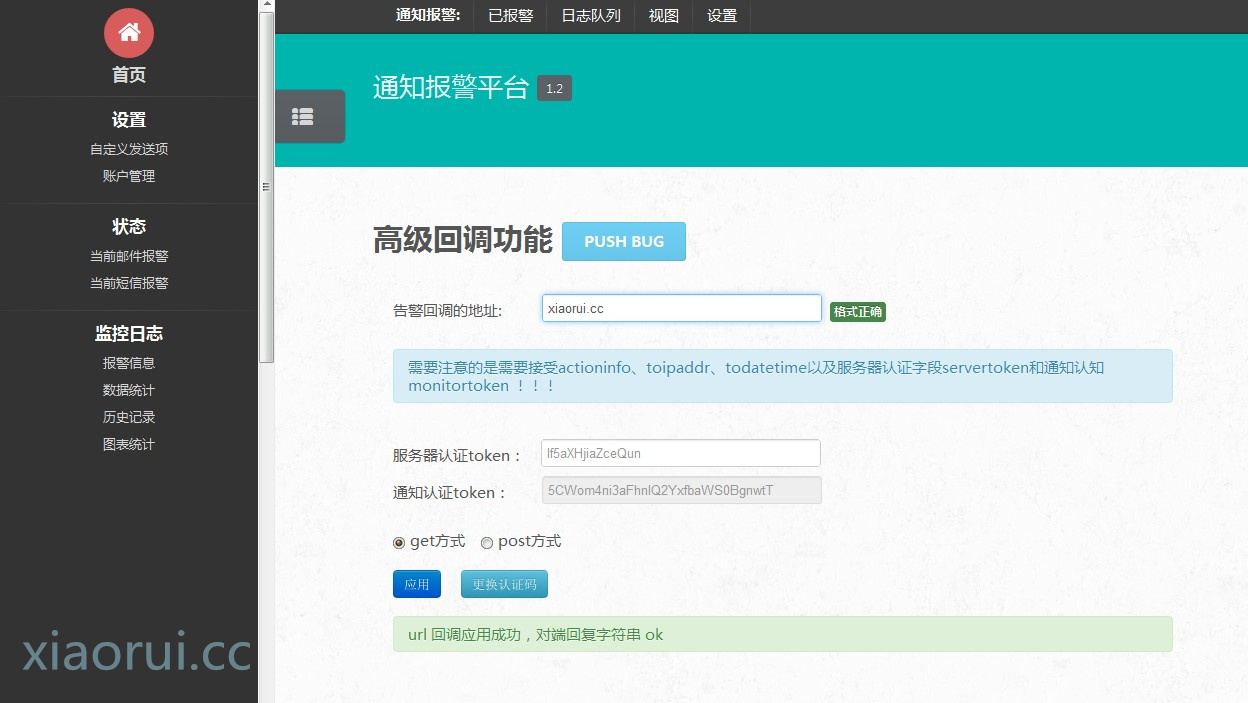
Task: Open the 日志队列 menu item
Action: click(x=590, y=16)
